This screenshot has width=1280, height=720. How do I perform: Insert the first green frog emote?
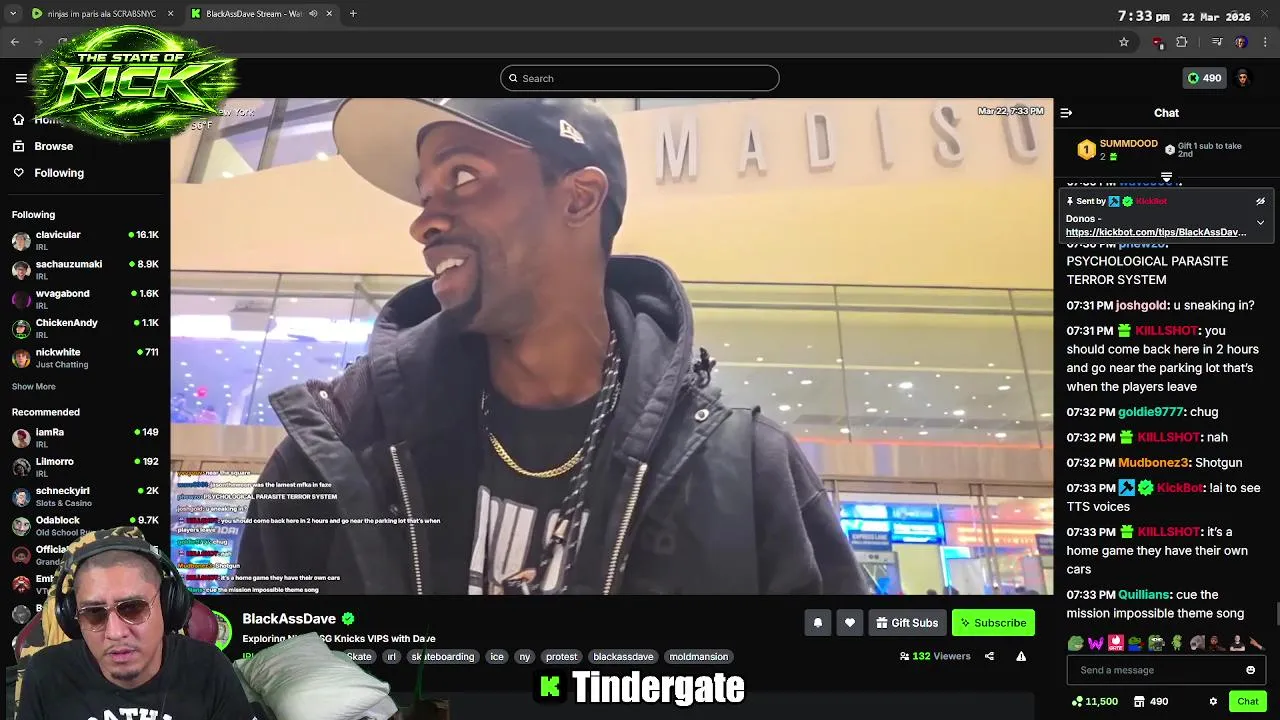1075,643
